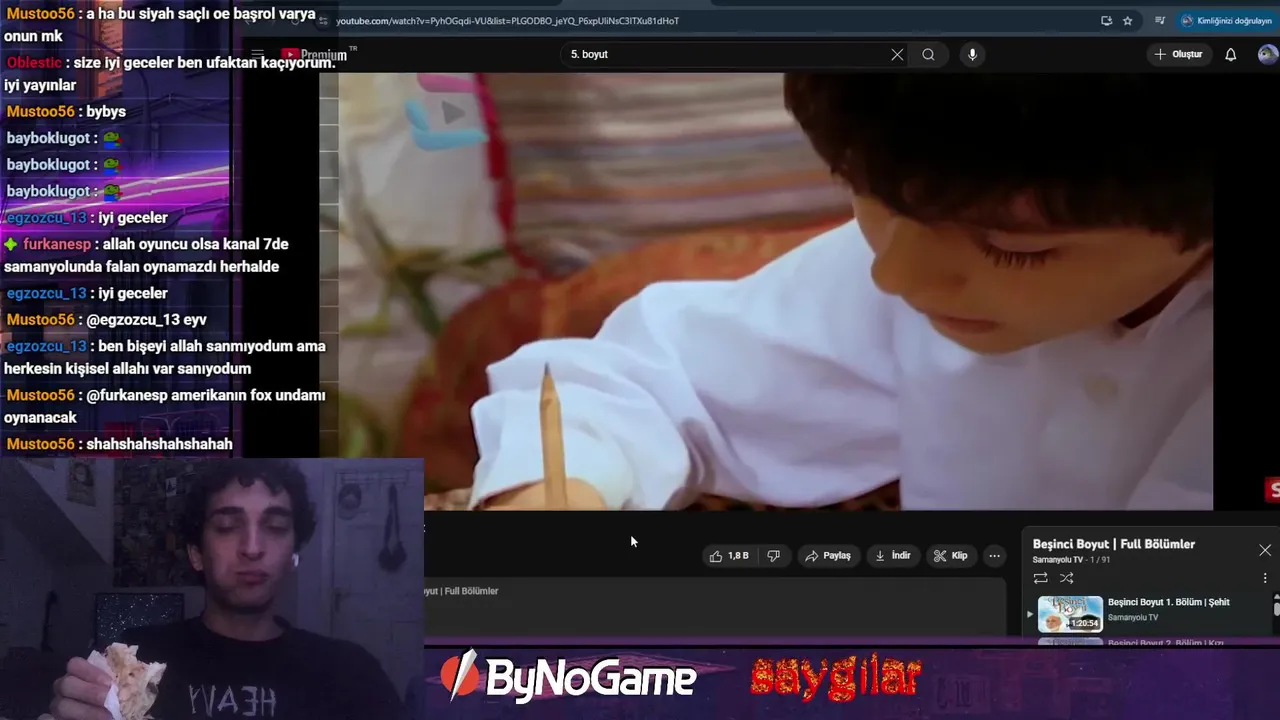Click the YouTube search magnifier button
This screenshot has height=720, width=1280.
[x=928, y=55]
